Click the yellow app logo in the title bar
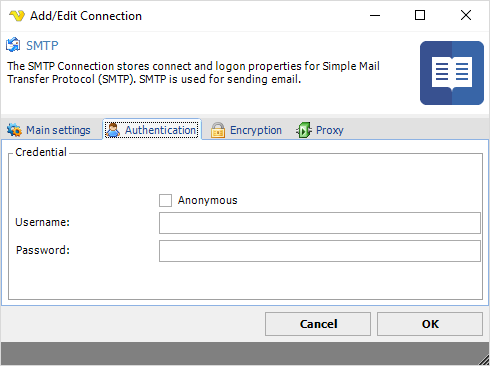This screenshot has width=490, height=366. (x=17, y=16)
